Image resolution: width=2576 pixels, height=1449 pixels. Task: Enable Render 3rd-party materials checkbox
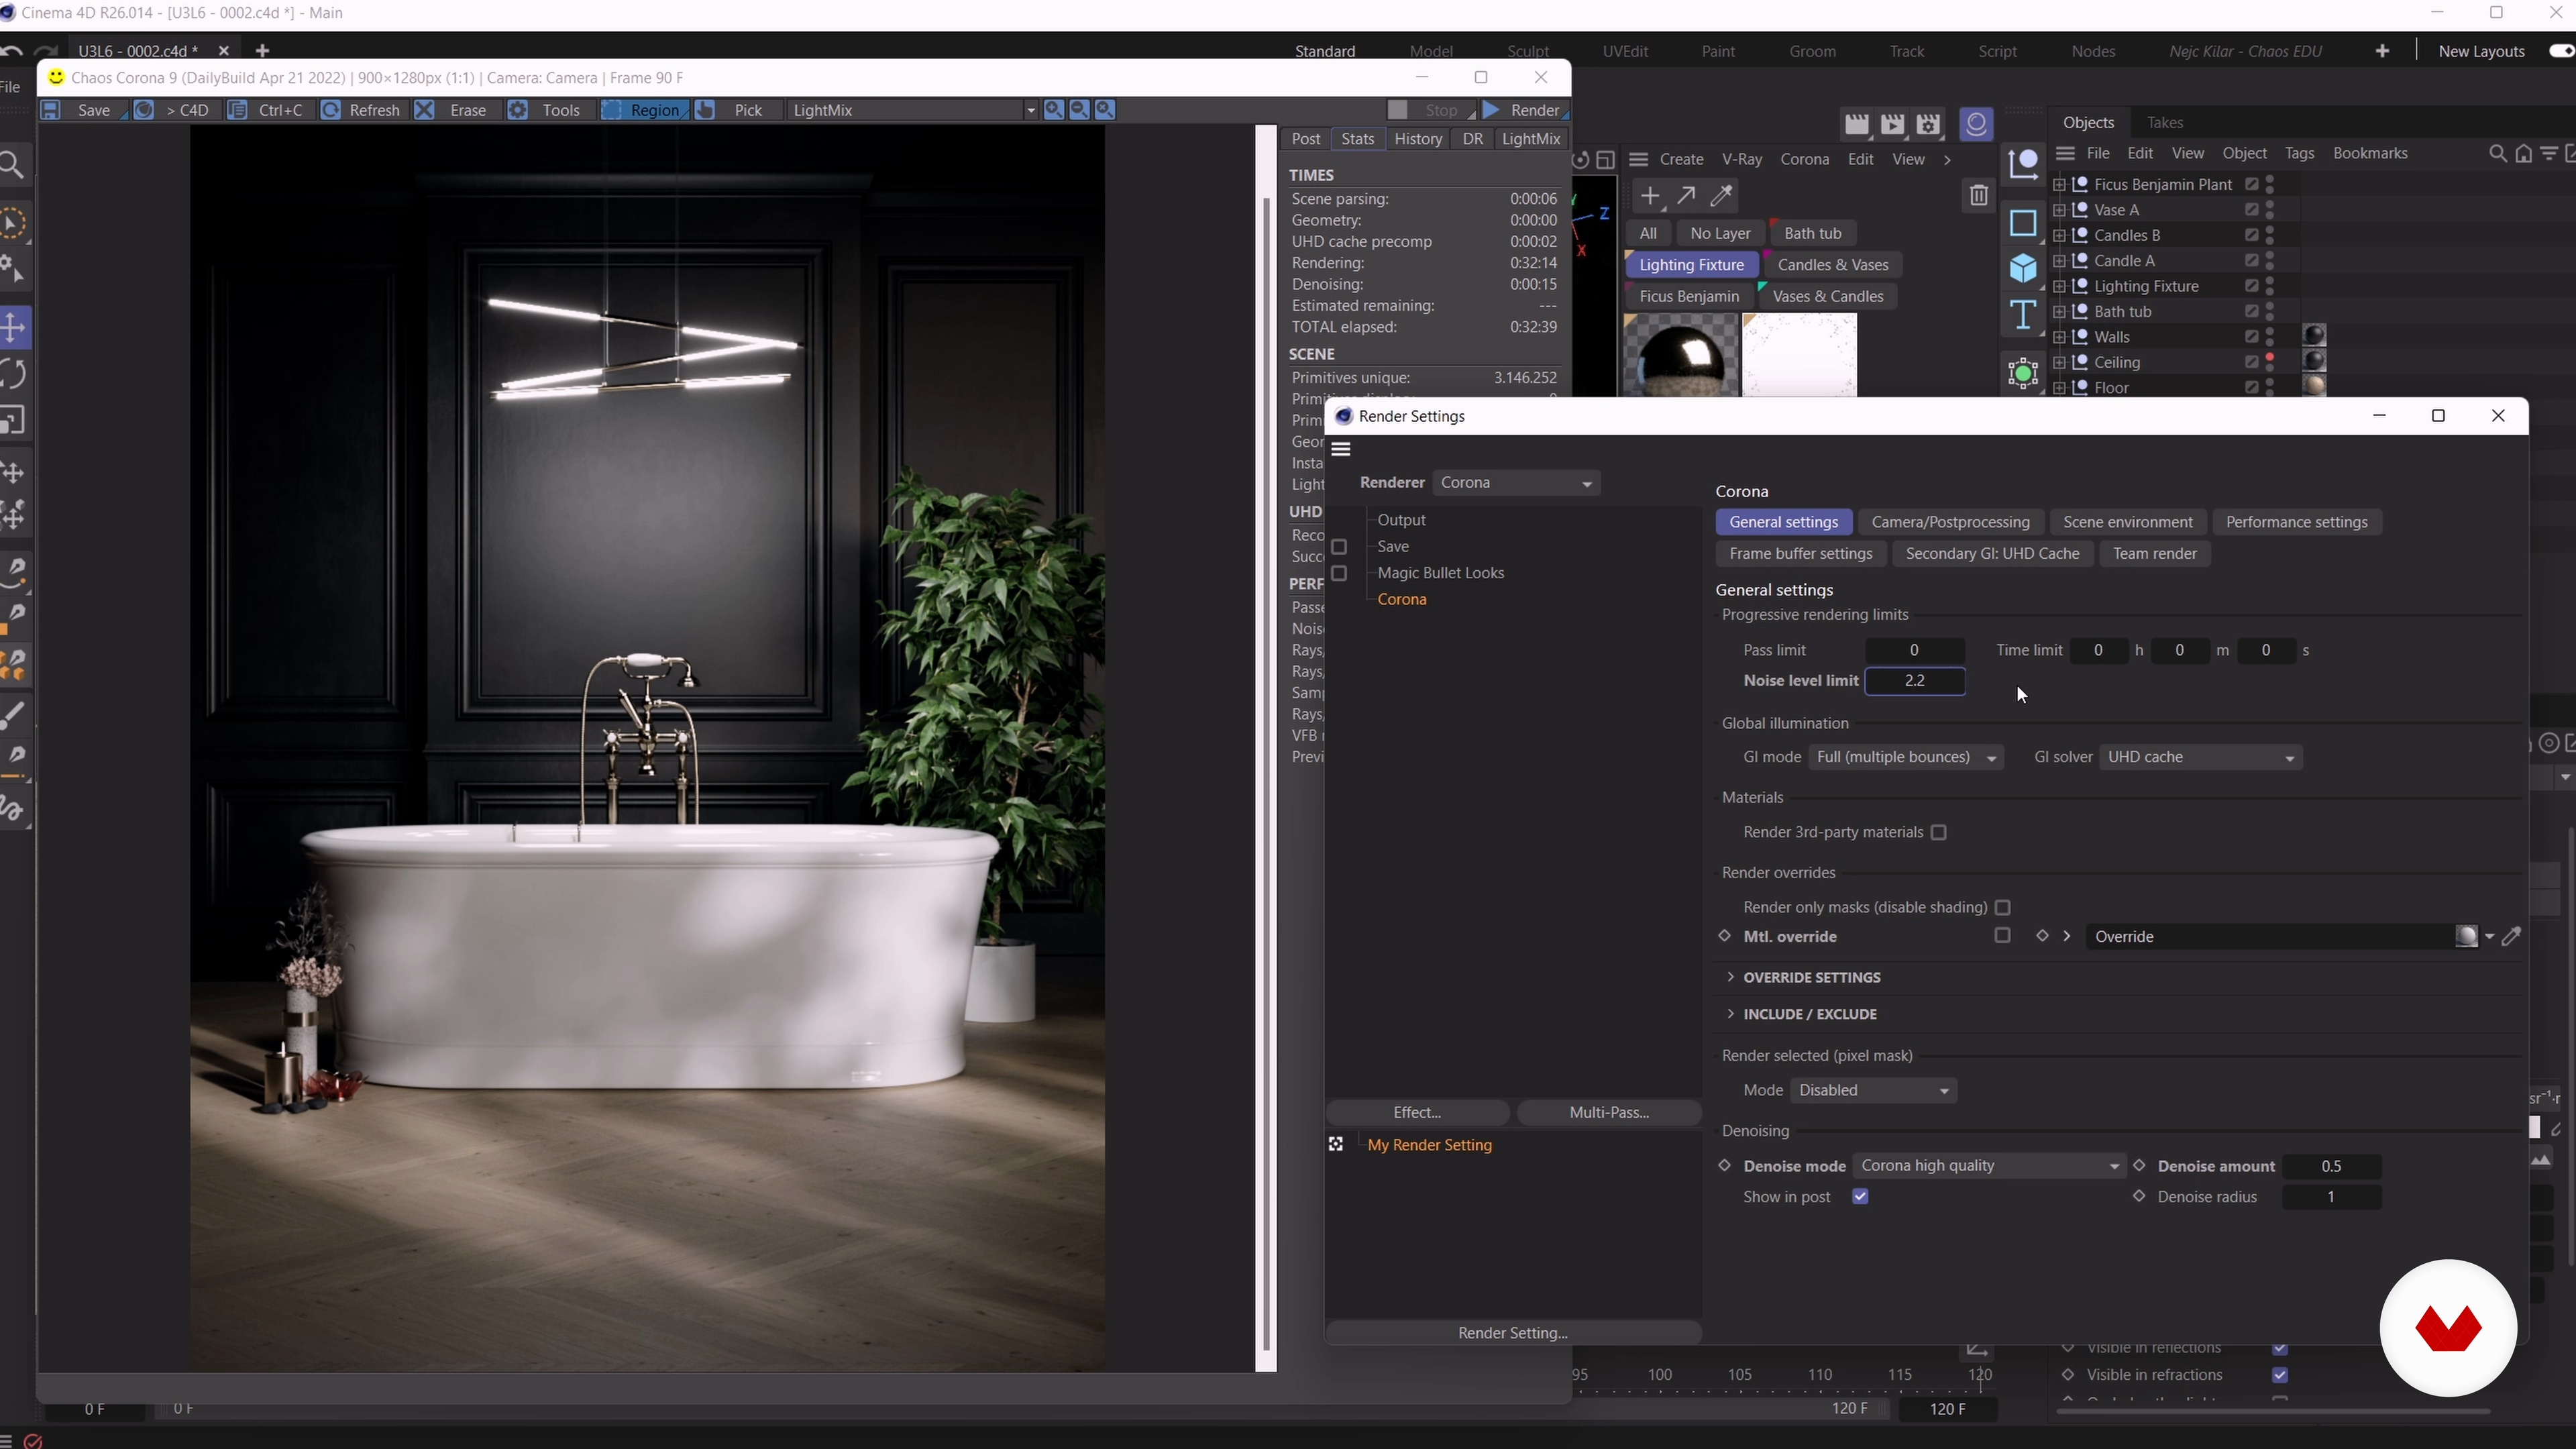point(1939,833)
